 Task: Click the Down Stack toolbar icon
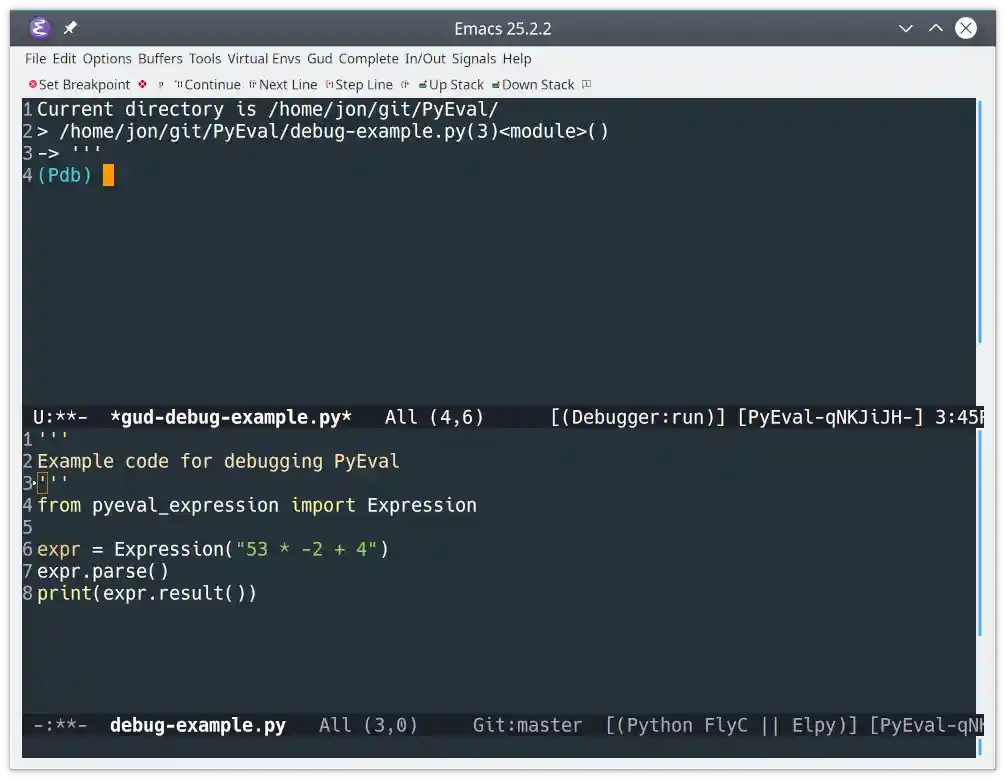[x=532, y=85]
